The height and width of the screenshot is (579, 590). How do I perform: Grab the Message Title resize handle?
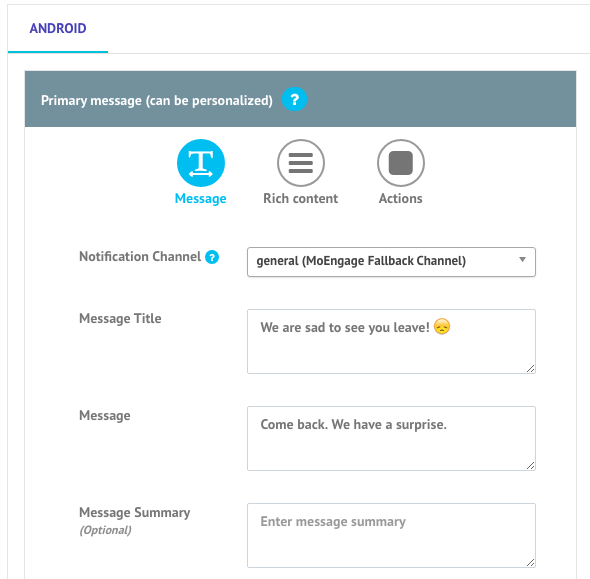pos(530,368)
